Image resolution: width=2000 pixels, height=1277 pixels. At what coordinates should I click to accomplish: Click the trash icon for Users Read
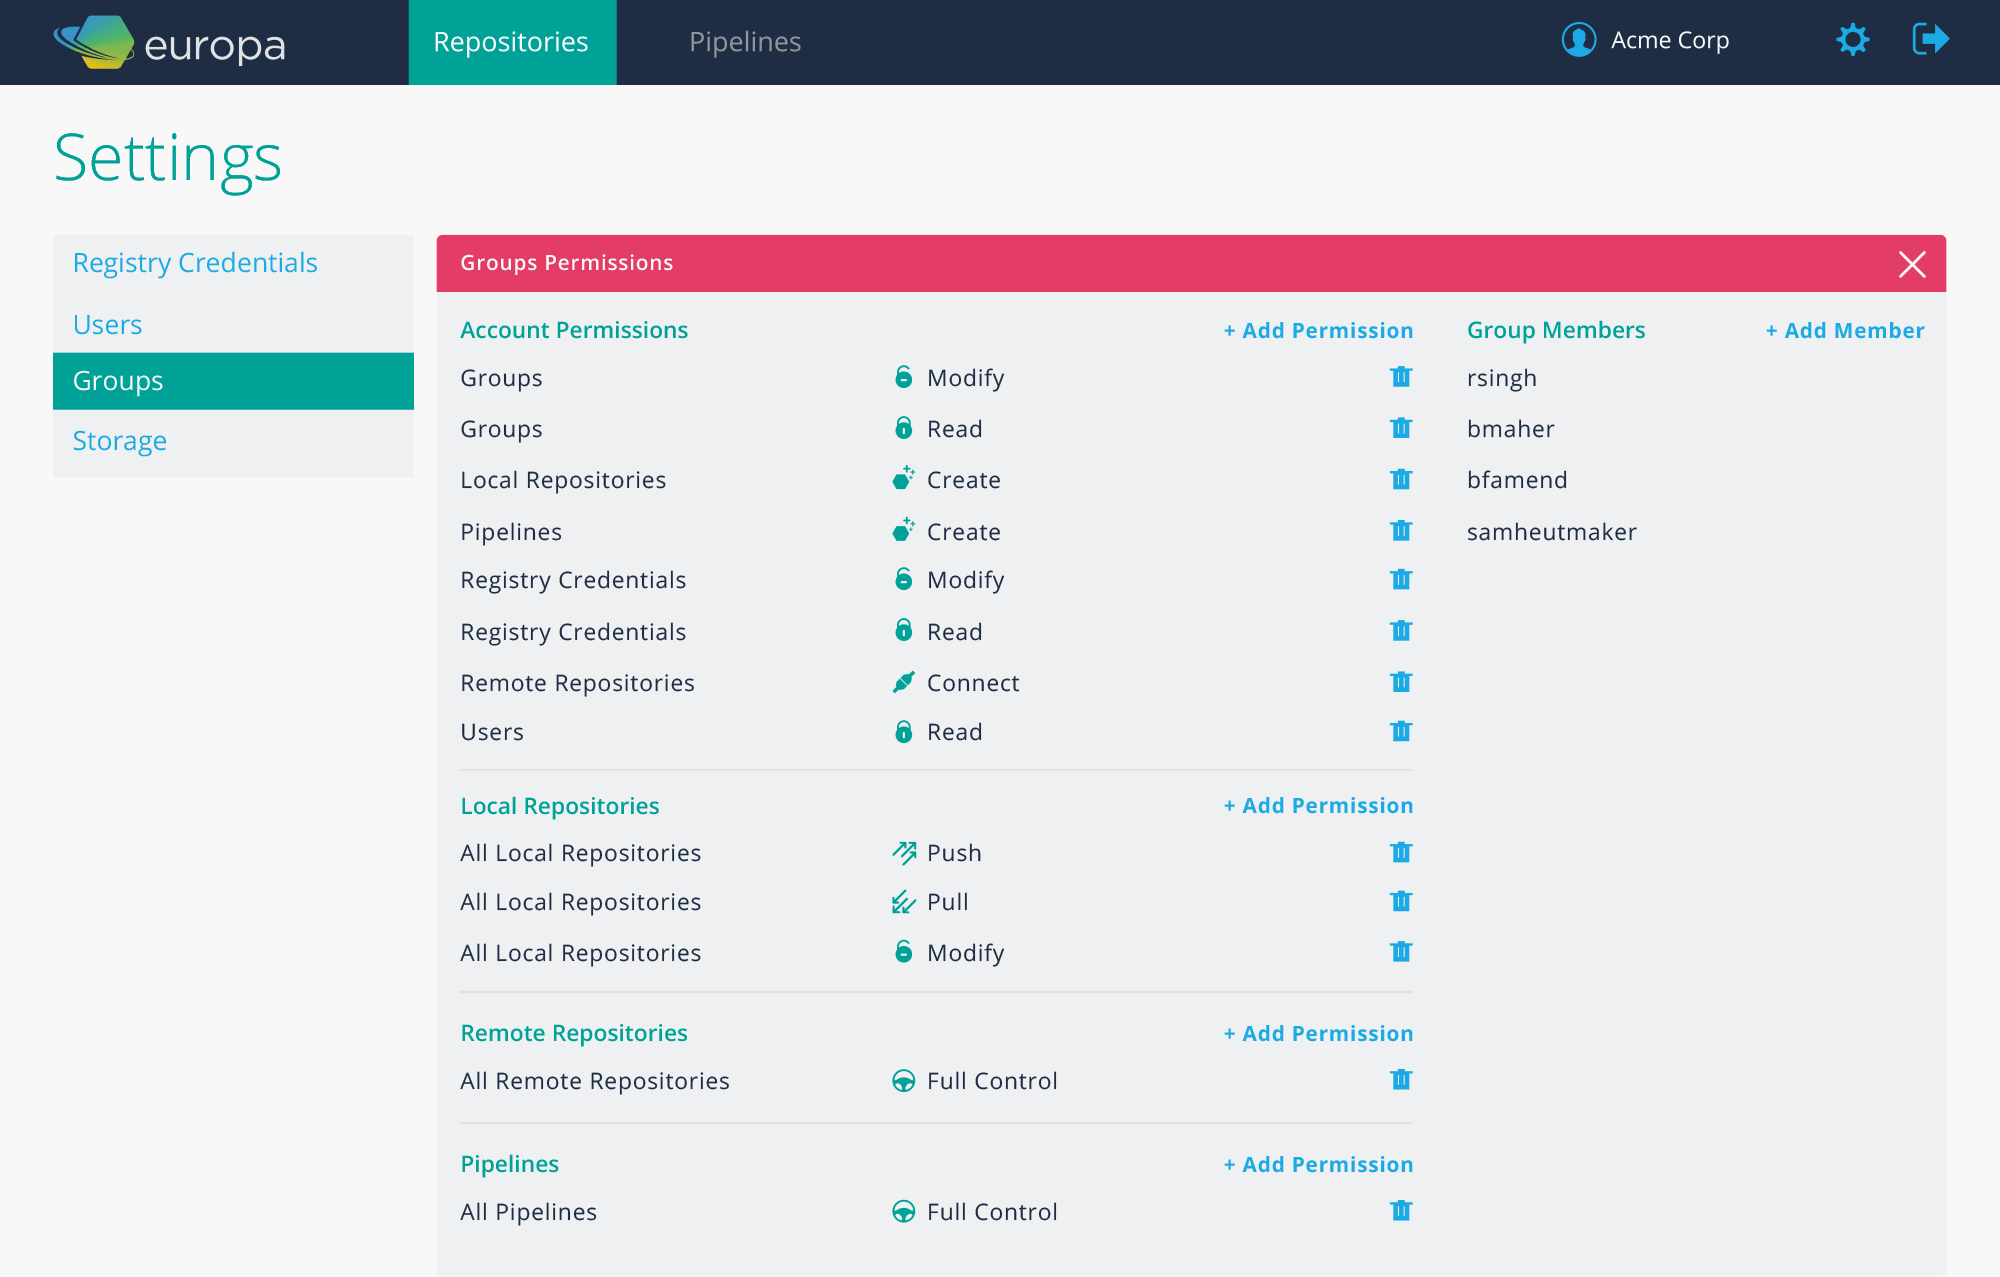[1400, 731]
